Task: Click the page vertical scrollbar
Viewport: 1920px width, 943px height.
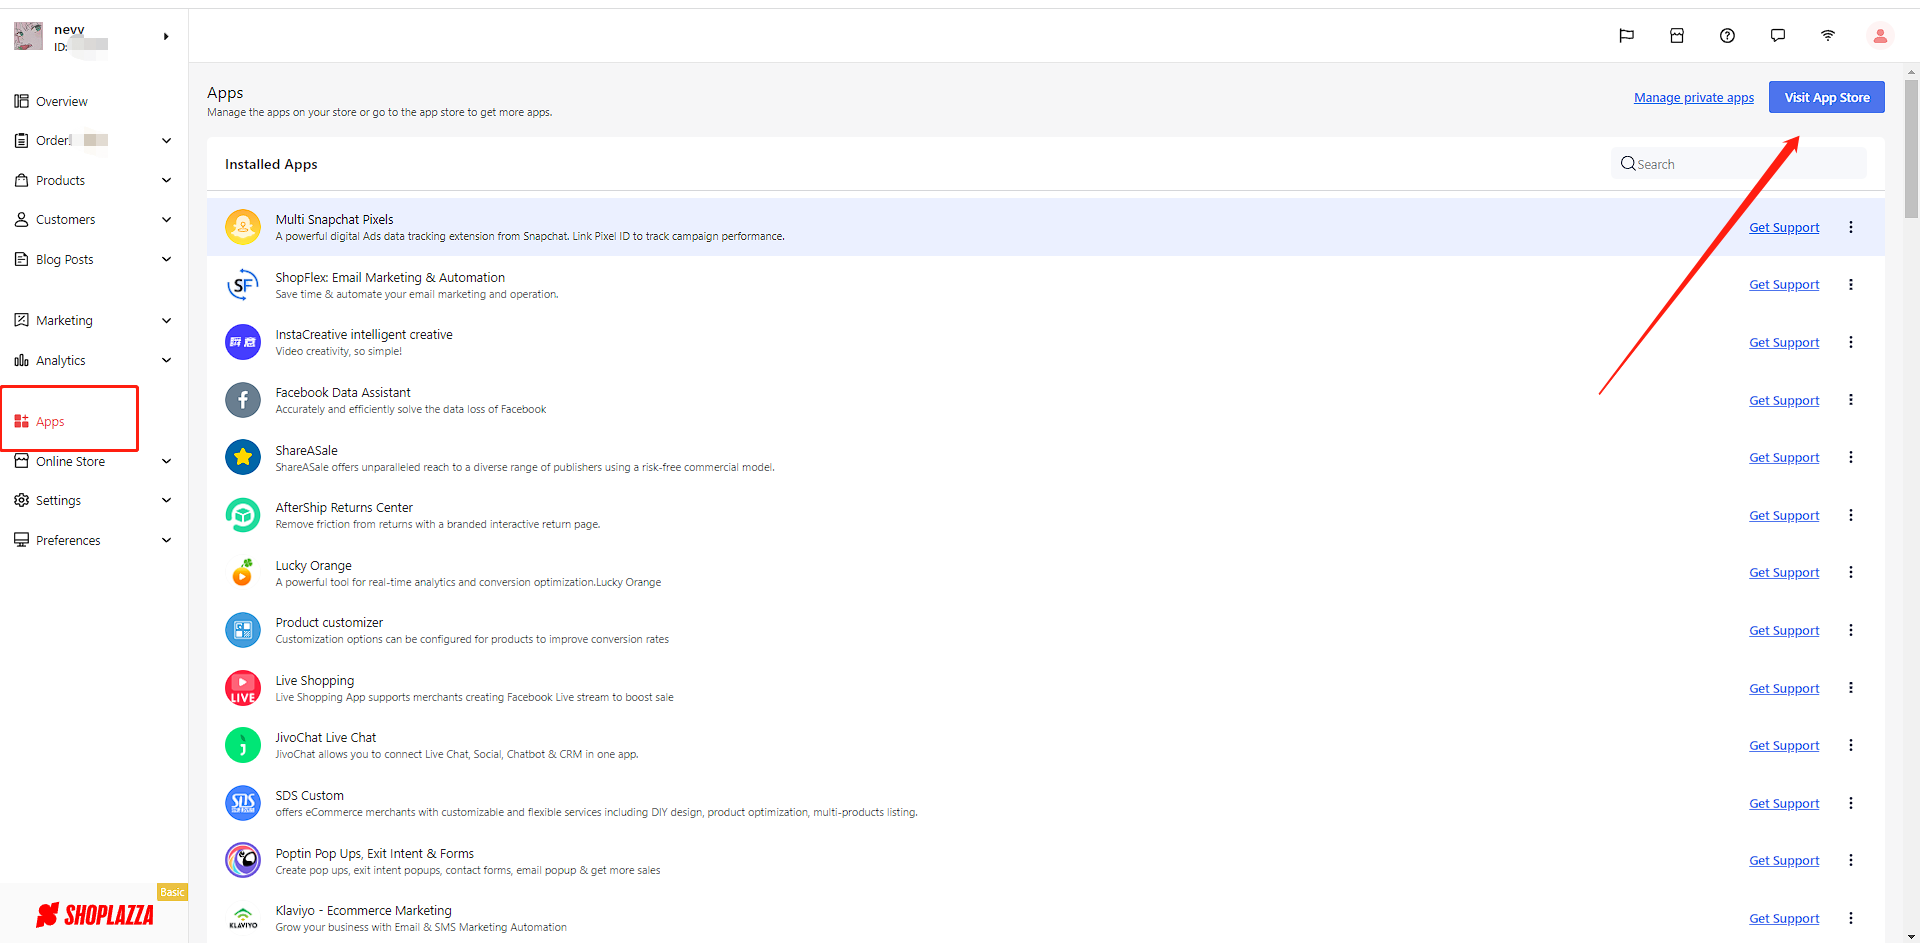Action: pos(1911,148)
